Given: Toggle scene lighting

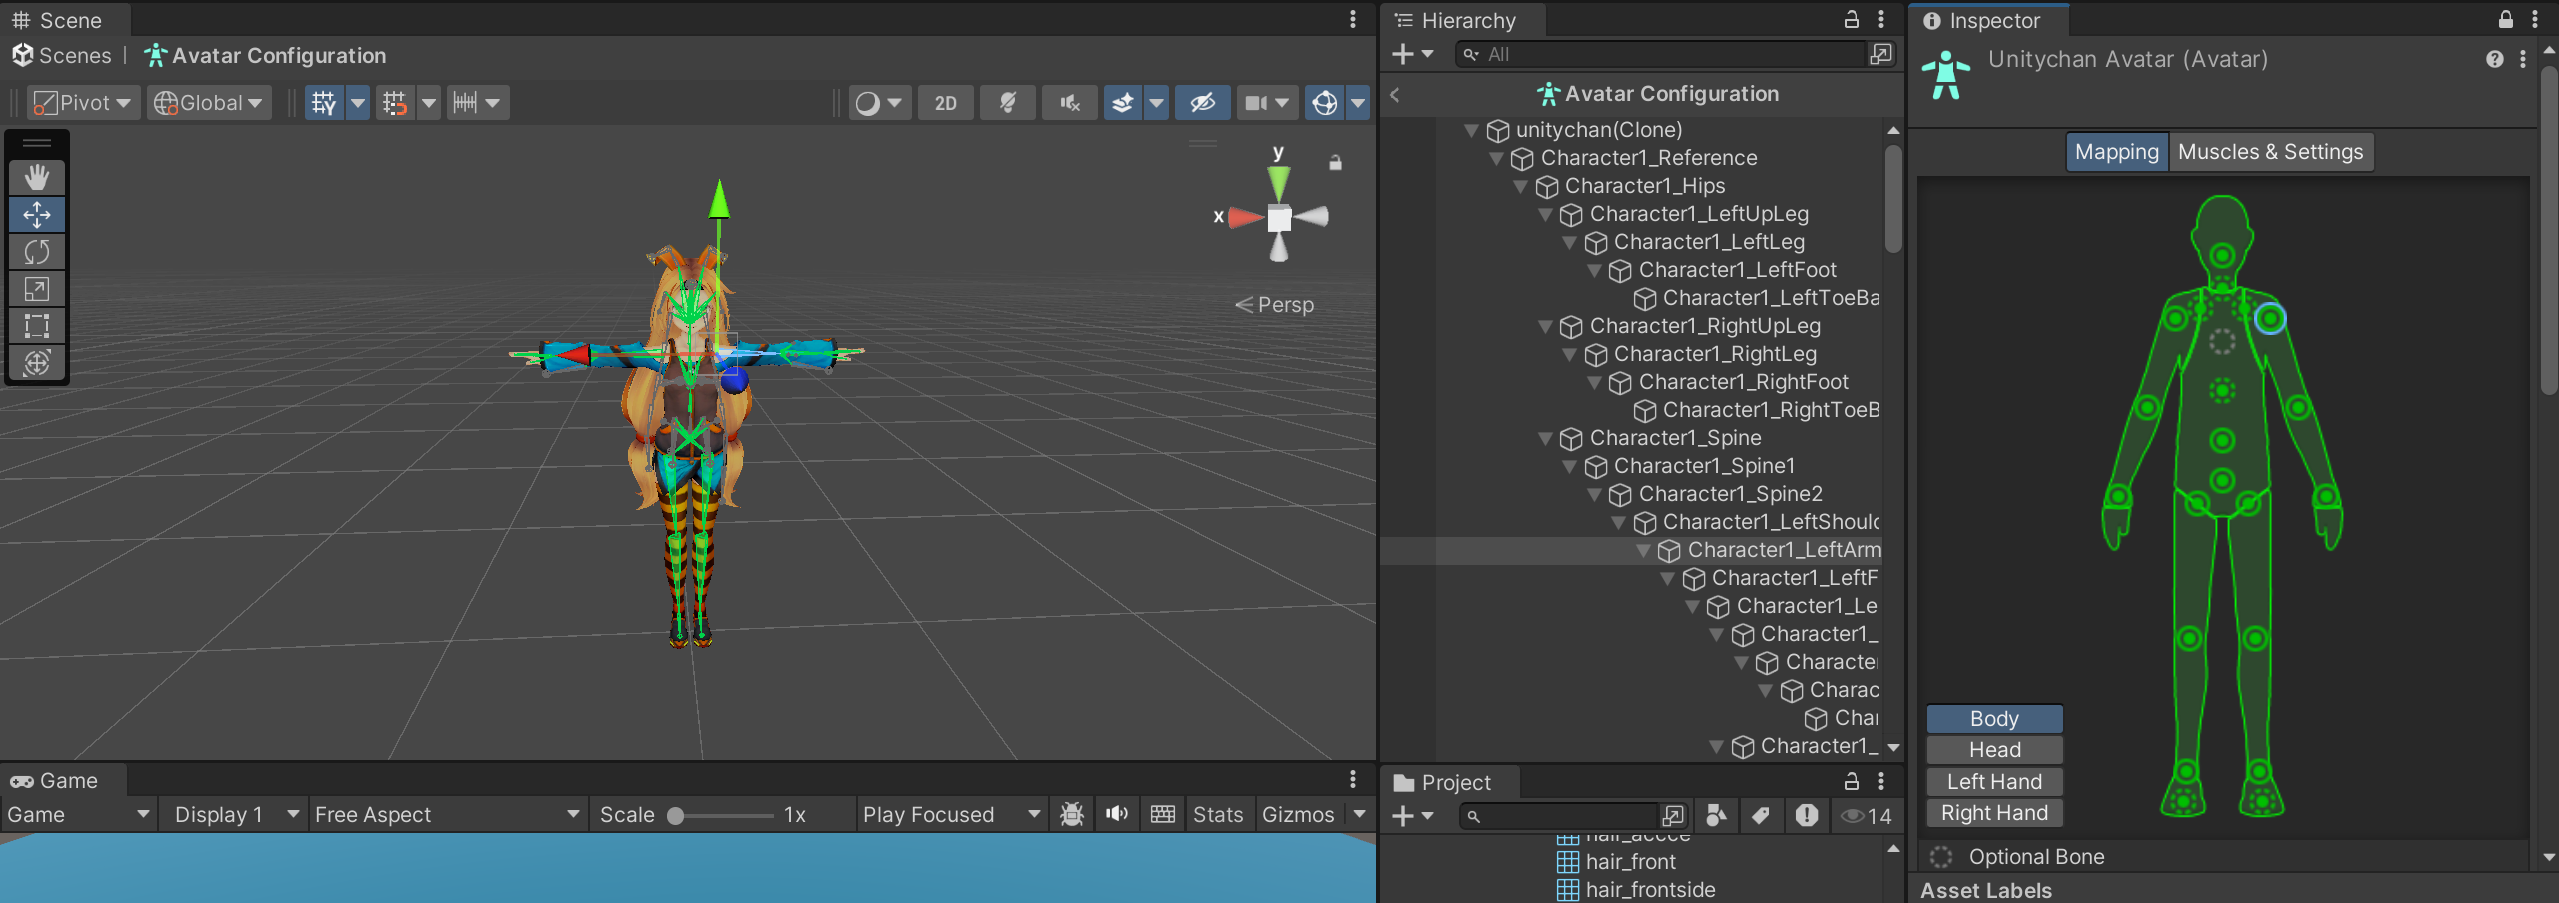Looking at the screenshot, I should pyautogui.click(x=1008, y=103).
